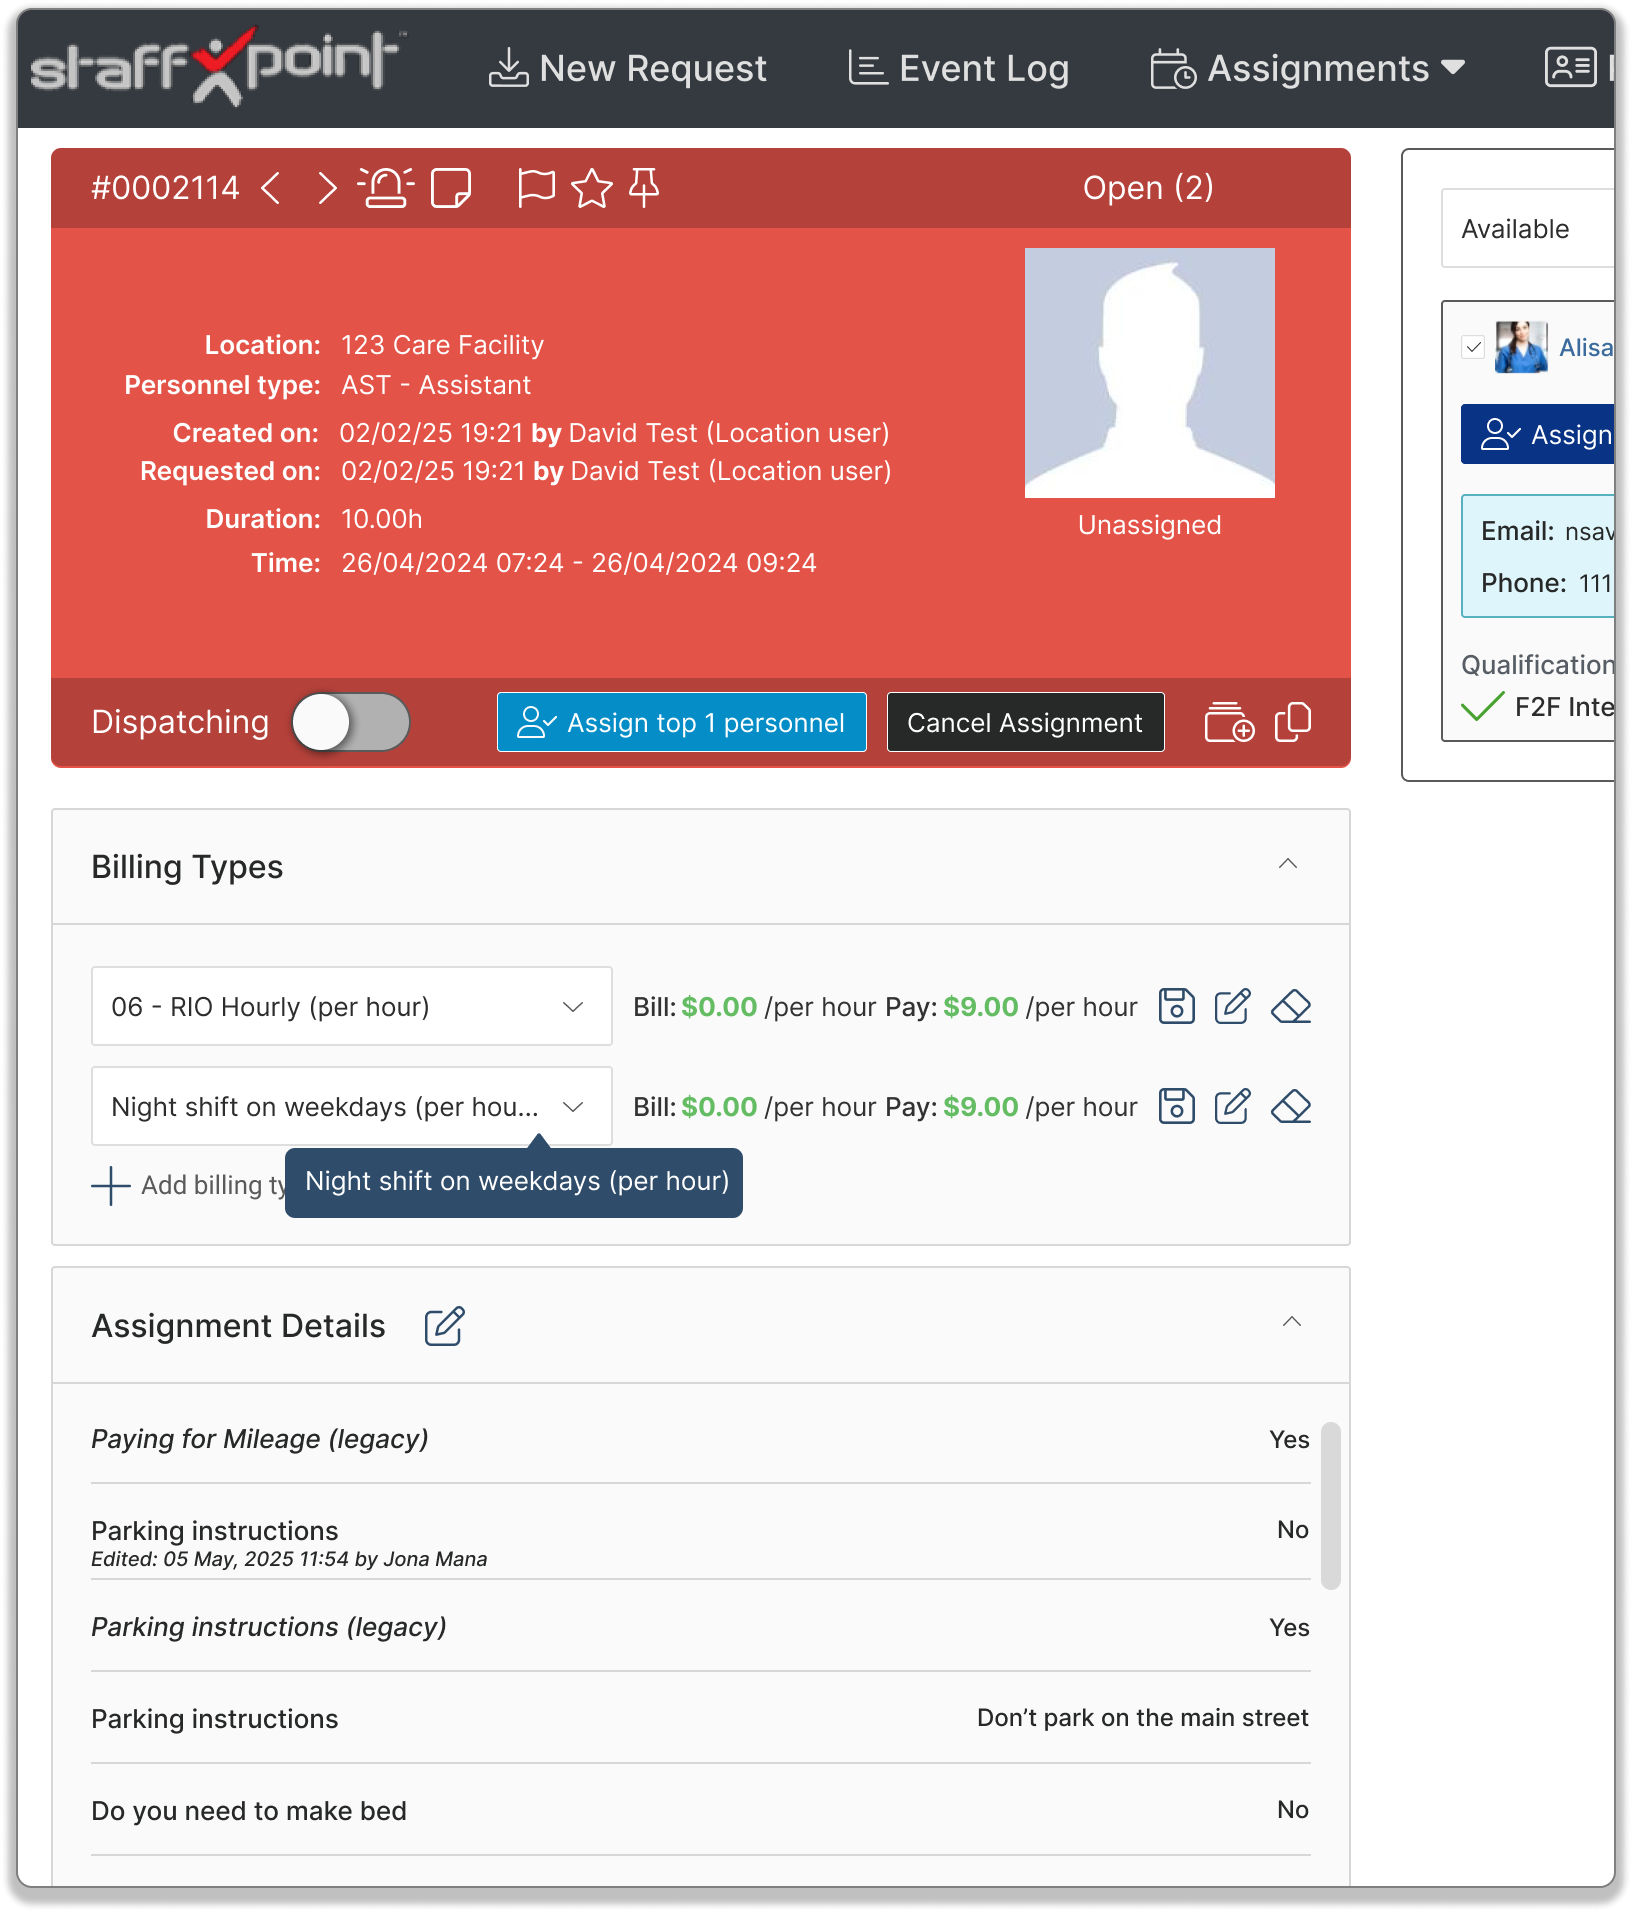Click the copy request icon
Viewport: 1632px width, 1912px height.
coord(1293,722)
